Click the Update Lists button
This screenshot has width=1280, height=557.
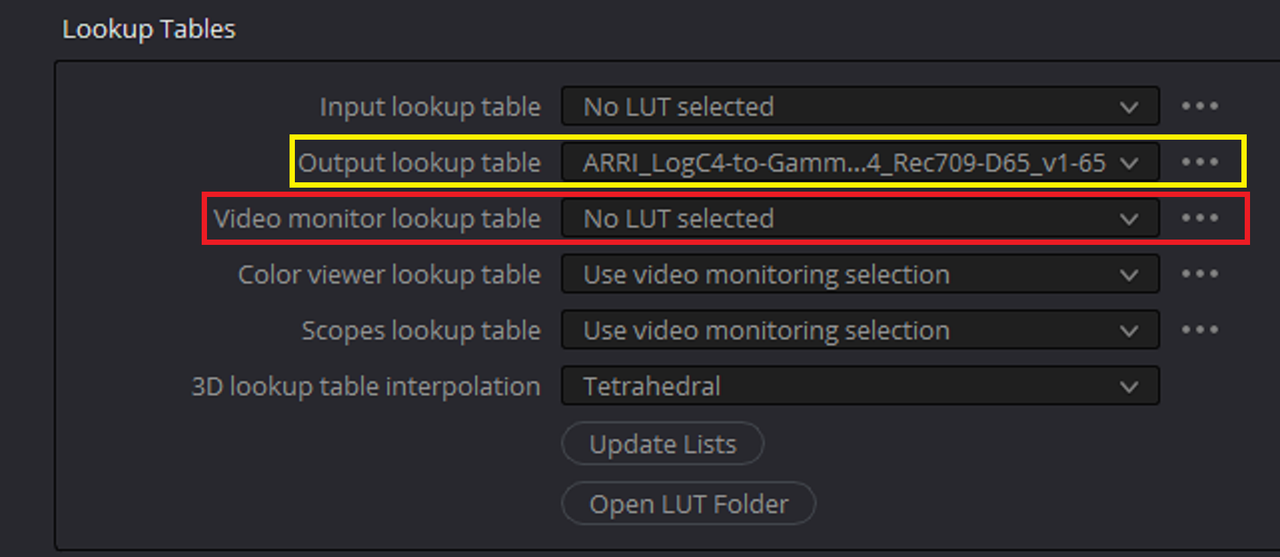[x=663, y=444]
